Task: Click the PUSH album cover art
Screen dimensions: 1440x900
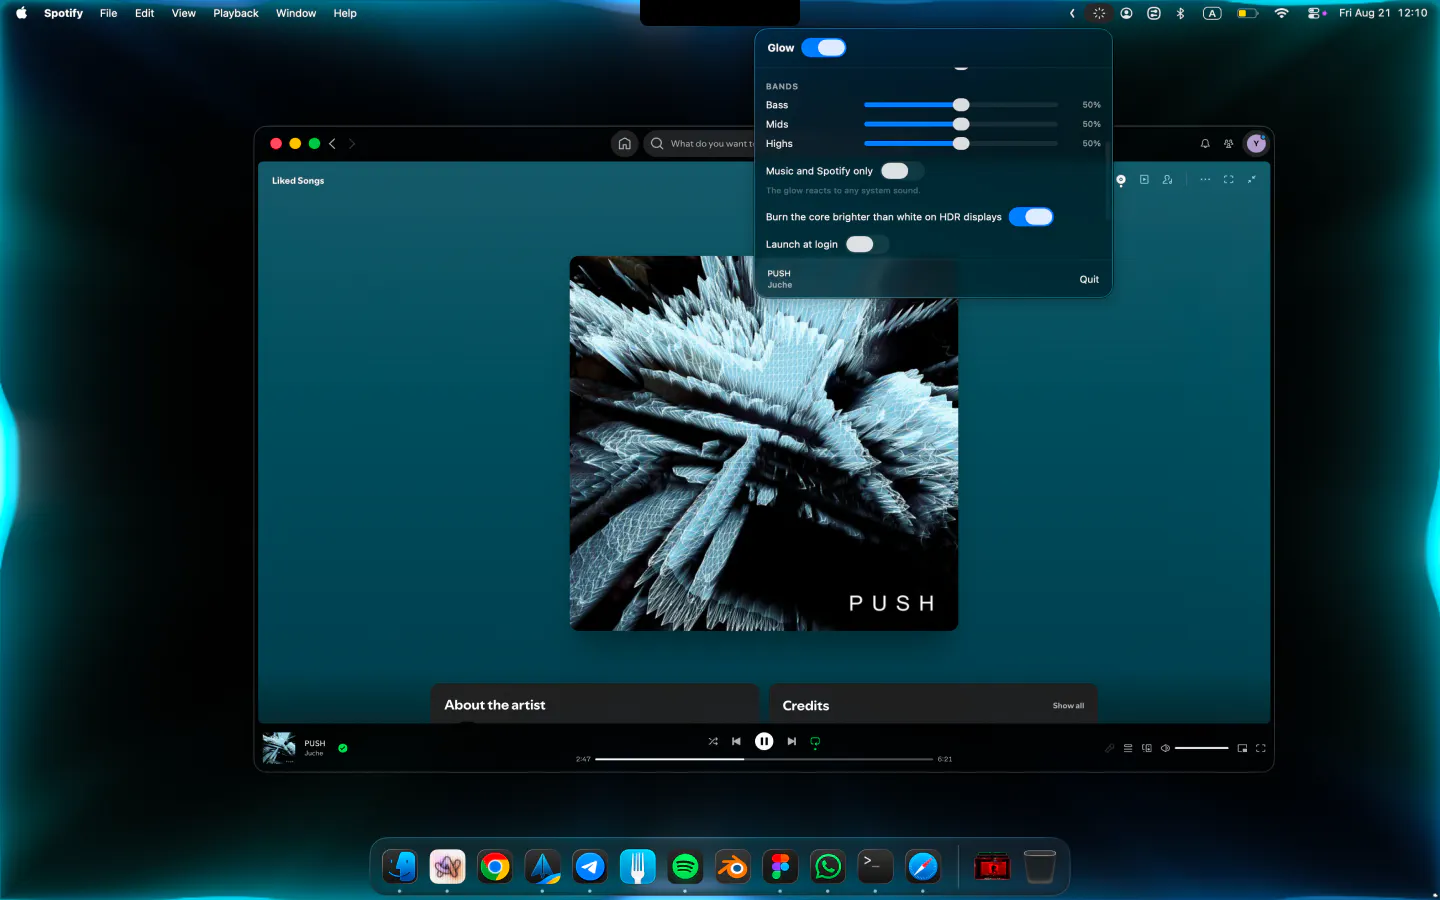Action: pyautogui.click(x=764, y=443)
